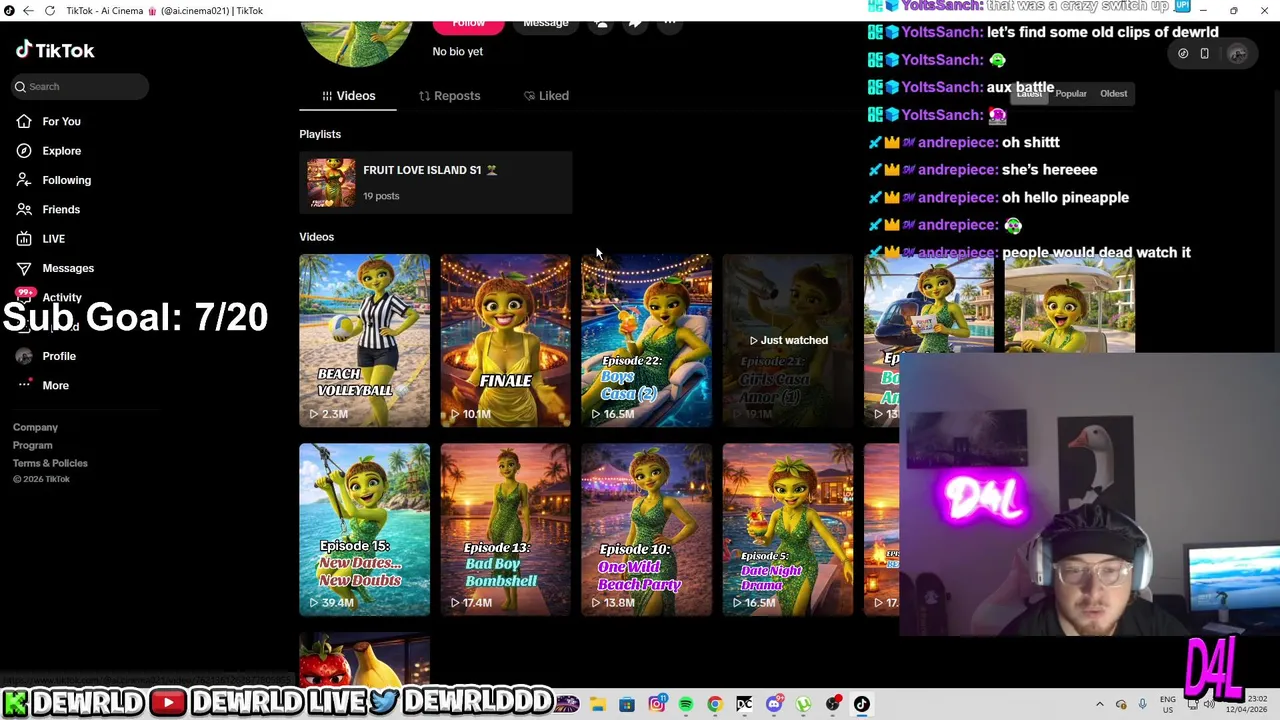Open Episode 15 New Dates video
This screenshot has width=1280, height=720.
(x=364, y=529)
